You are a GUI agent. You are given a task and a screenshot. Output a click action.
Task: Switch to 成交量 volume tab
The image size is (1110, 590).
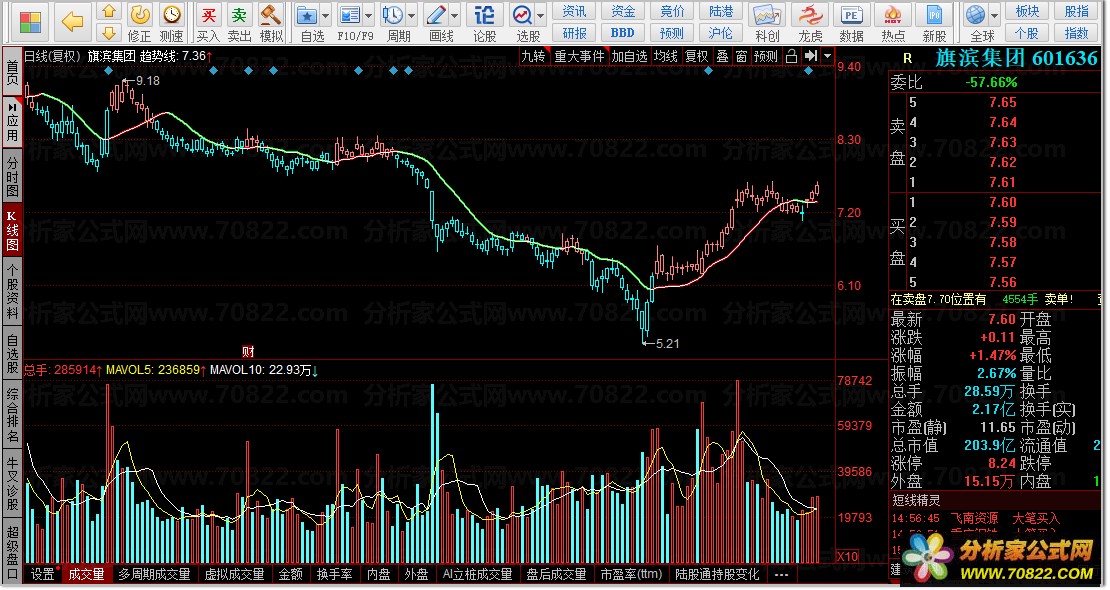pos(86,574)
